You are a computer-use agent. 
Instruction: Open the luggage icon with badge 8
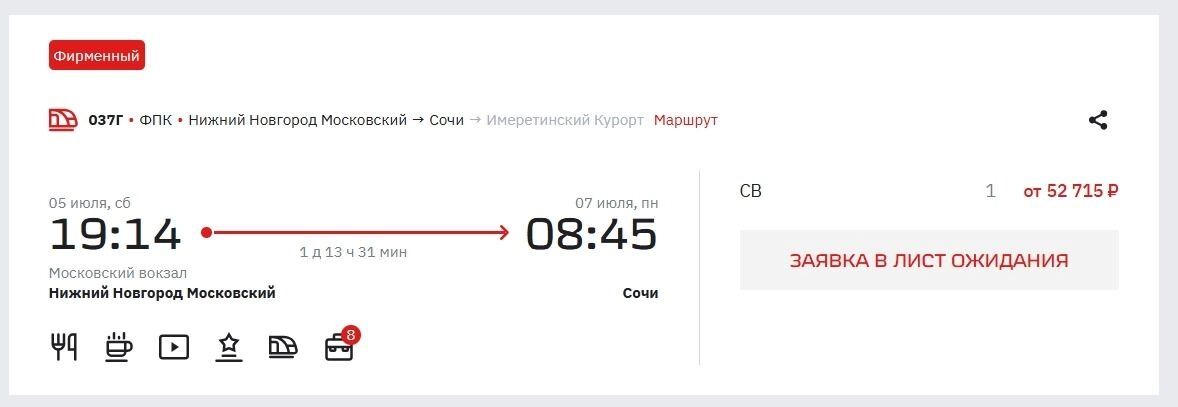click(342, 344)
